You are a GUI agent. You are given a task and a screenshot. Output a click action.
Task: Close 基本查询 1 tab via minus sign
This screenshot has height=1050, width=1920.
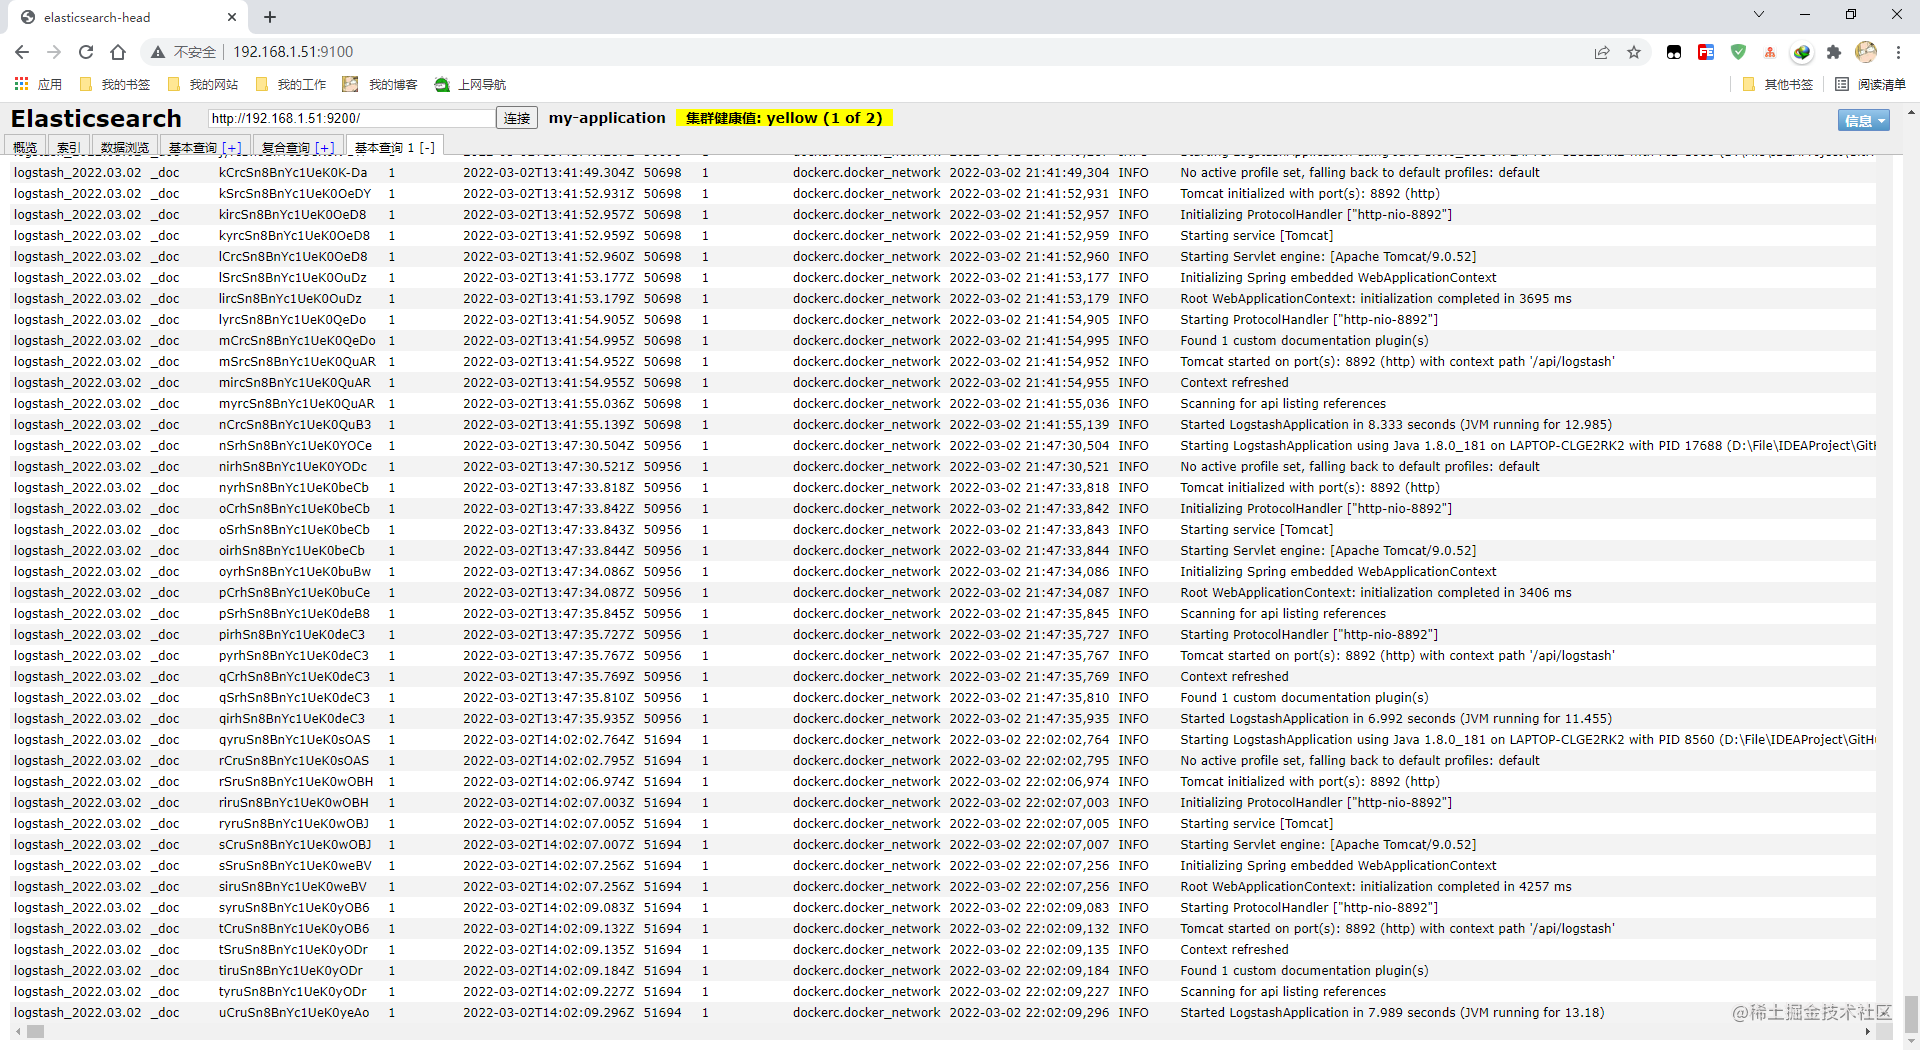point(427,147)
